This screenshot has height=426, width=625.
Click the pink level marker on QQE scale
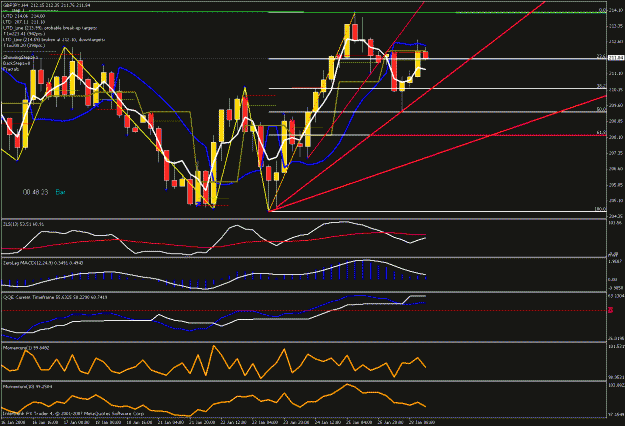click(611, 310)
